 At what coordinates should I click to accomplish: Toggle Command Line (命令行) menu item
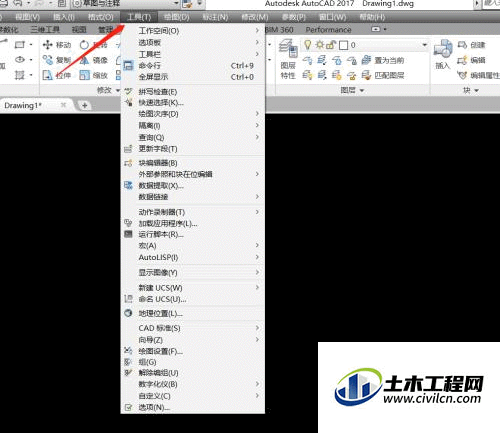[193, 66]
